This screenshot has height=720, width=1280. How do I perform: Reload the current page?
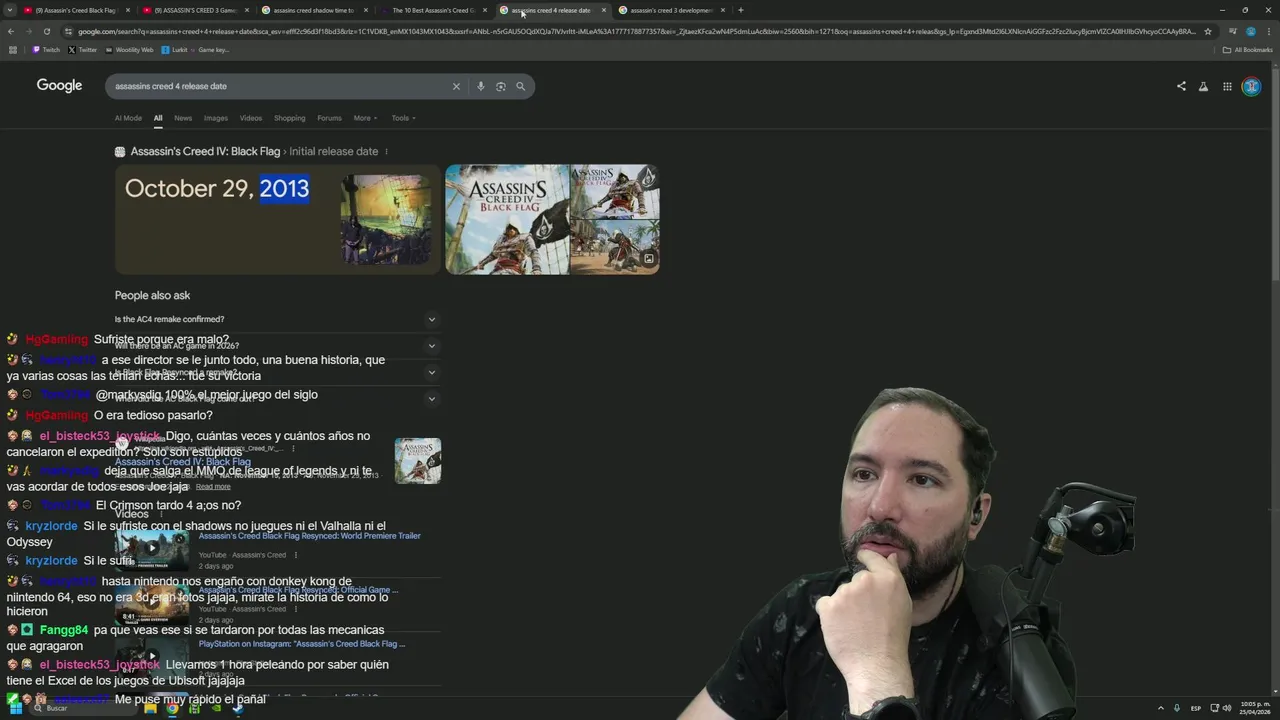(x=46, y=31)
